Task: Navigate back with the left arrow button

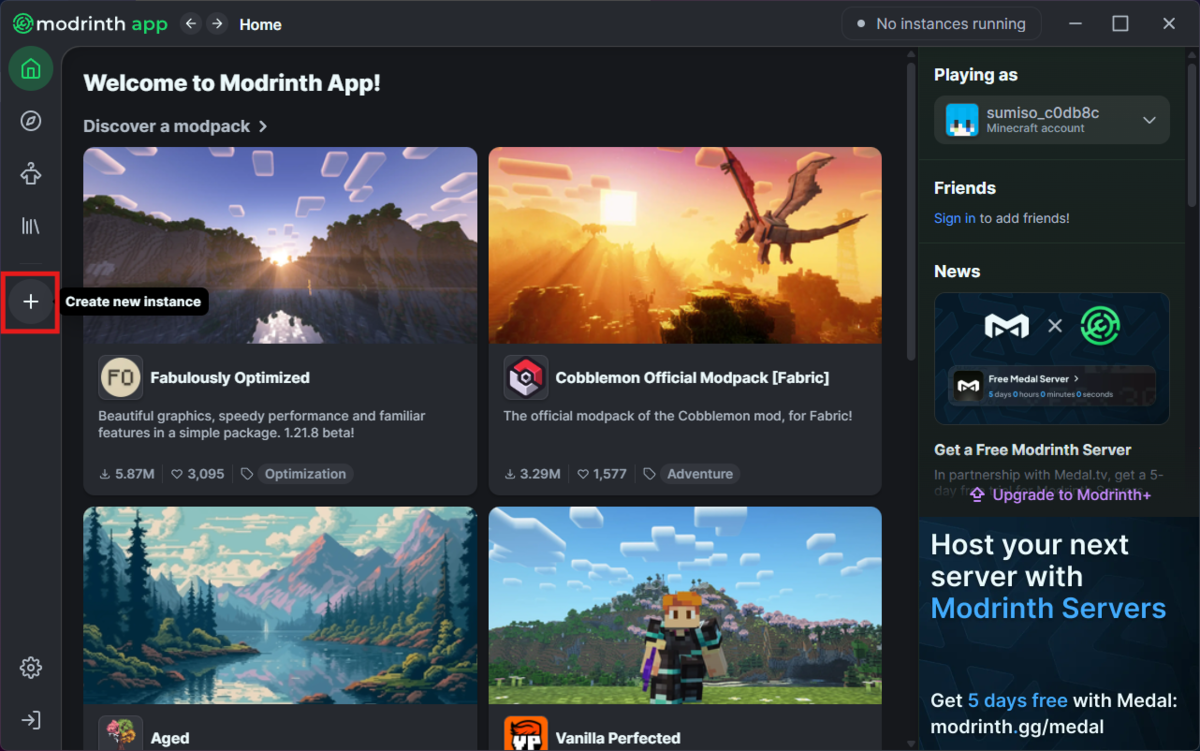Action: pyautogui.click(x=190, y=23)
